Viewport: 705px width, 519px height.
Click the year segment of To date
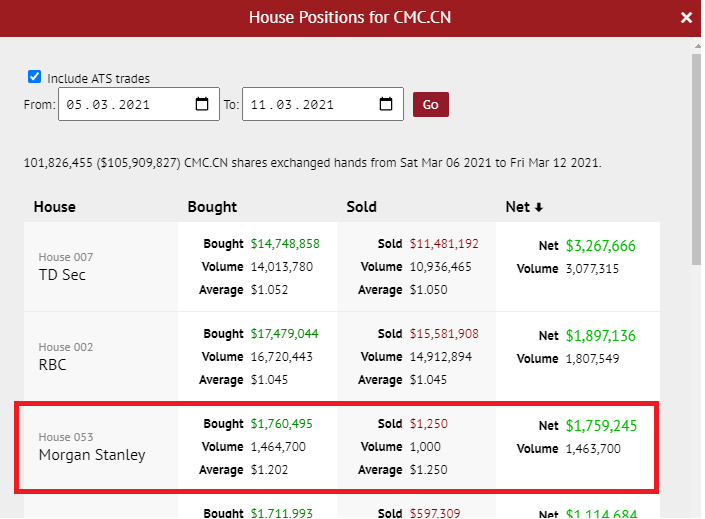tap(317, 105)
